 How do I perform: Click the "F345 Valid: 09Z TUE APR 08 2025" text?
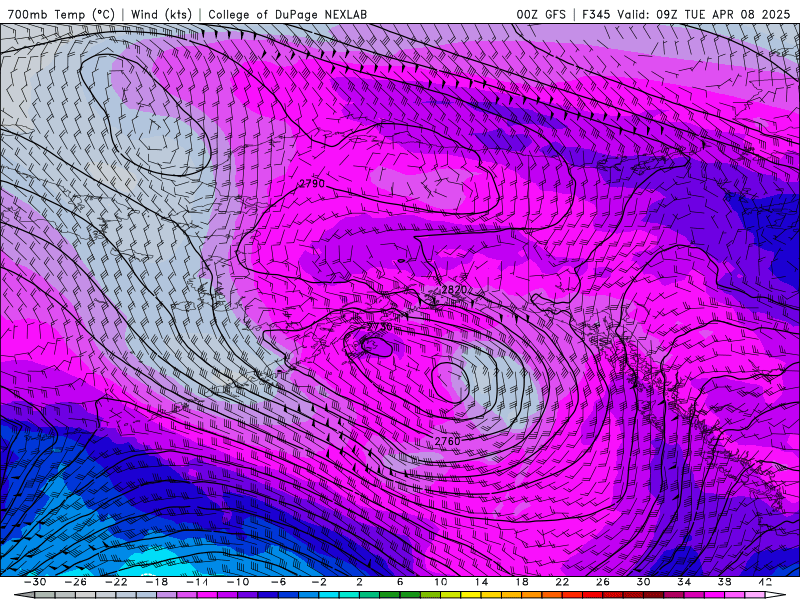686,14
